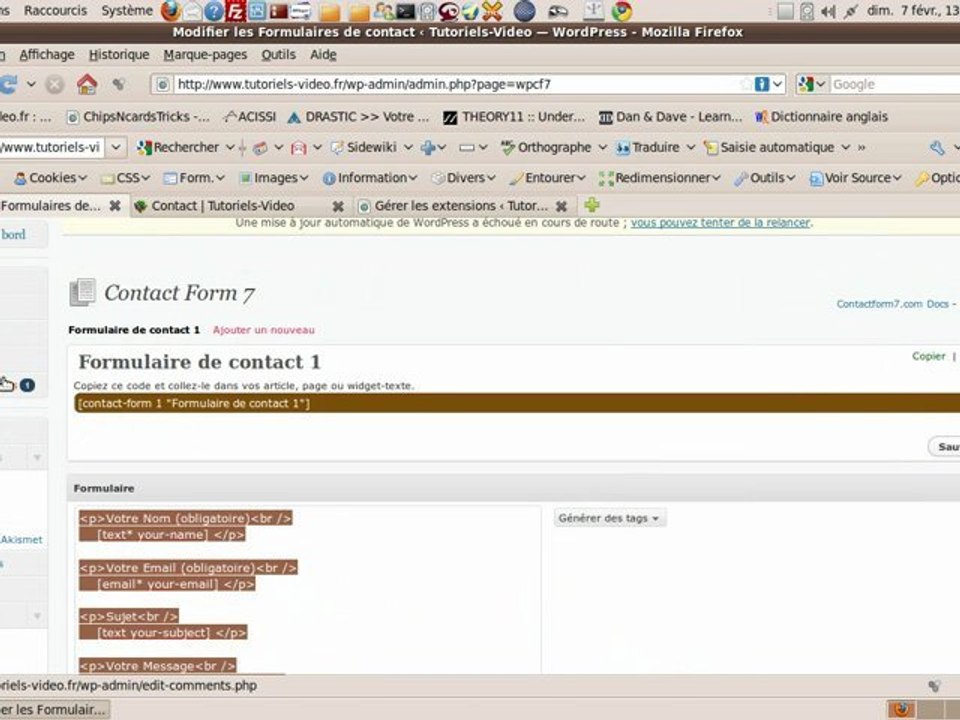This screenshot has width=960, height=720.
Task: Click the Formulaire de contact 1 title field
Action: tap(199, 362)
